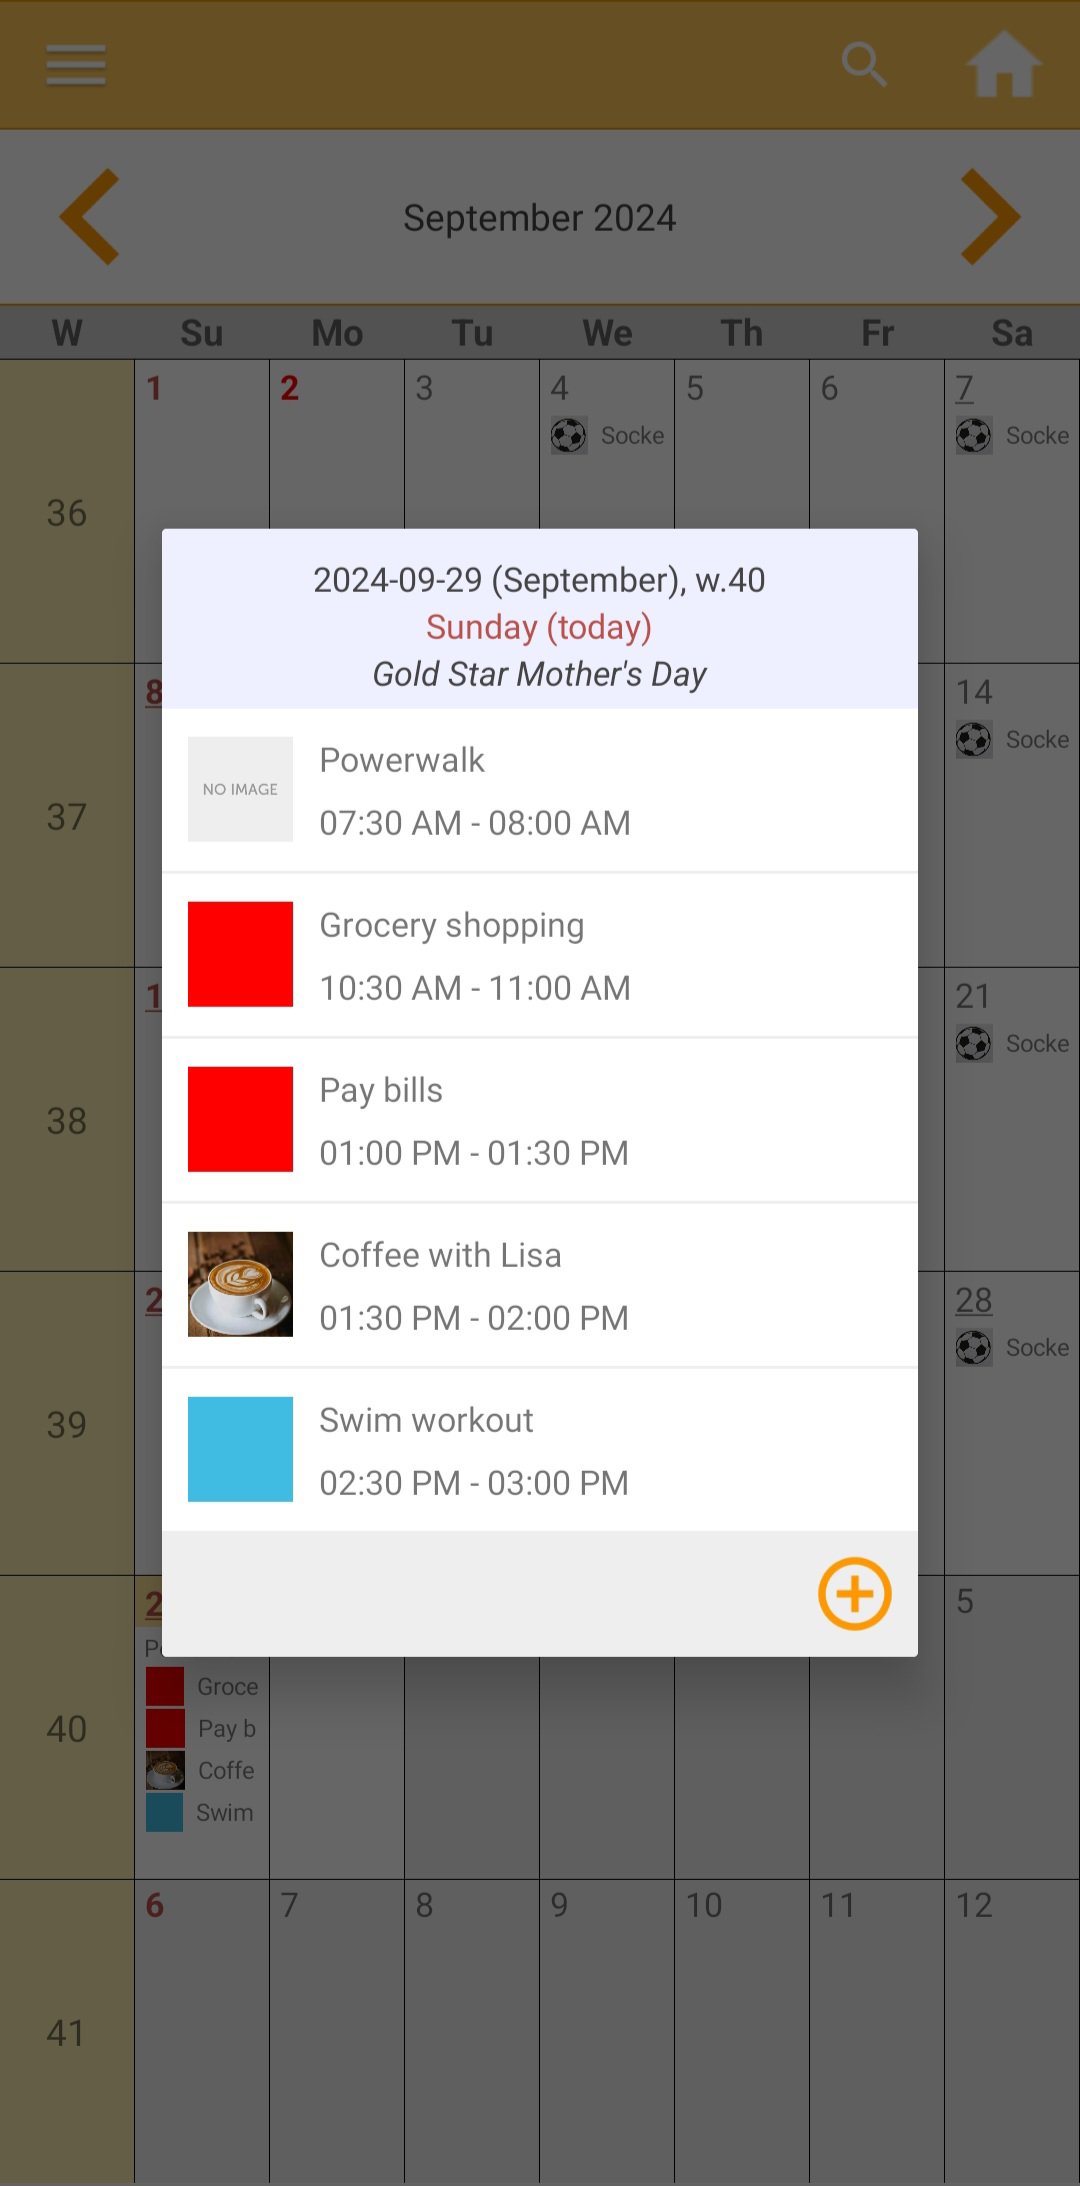1080x2186 pixels.
Task: Tap soccer ball icon on September 14
Action: point(974,740)
